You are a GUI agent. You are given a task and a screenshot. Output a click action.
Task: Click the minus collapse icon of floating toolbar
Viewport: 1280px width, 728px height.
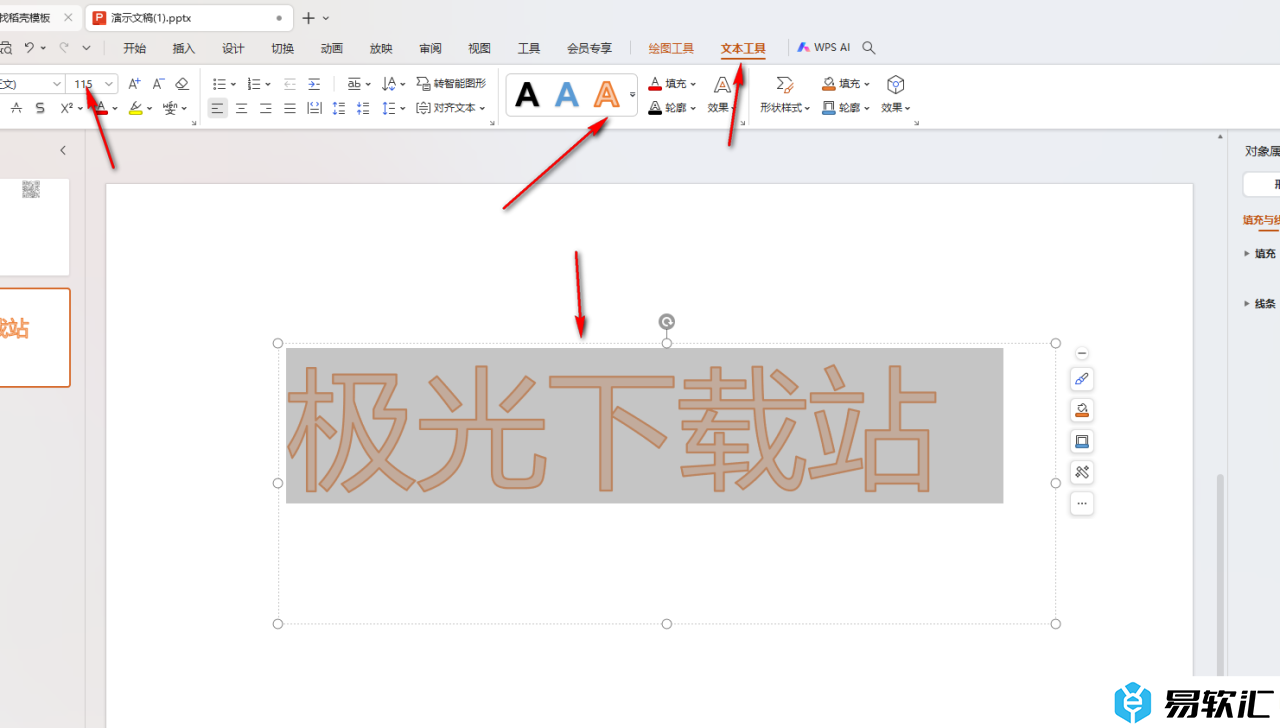point(1082,353)
